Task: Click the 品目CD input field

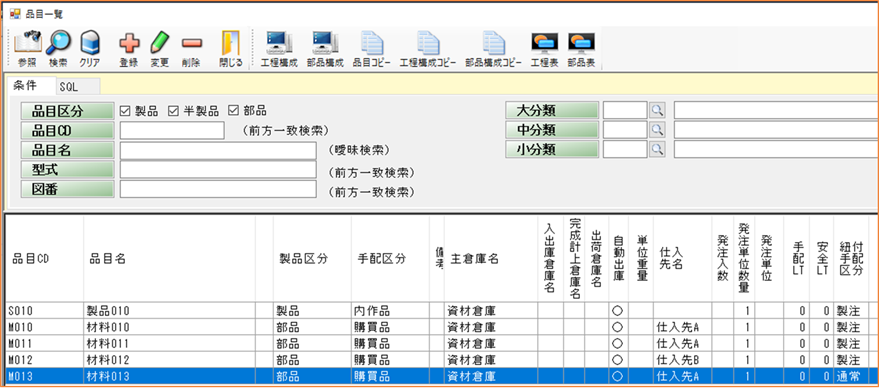Action: coord(172,131)
